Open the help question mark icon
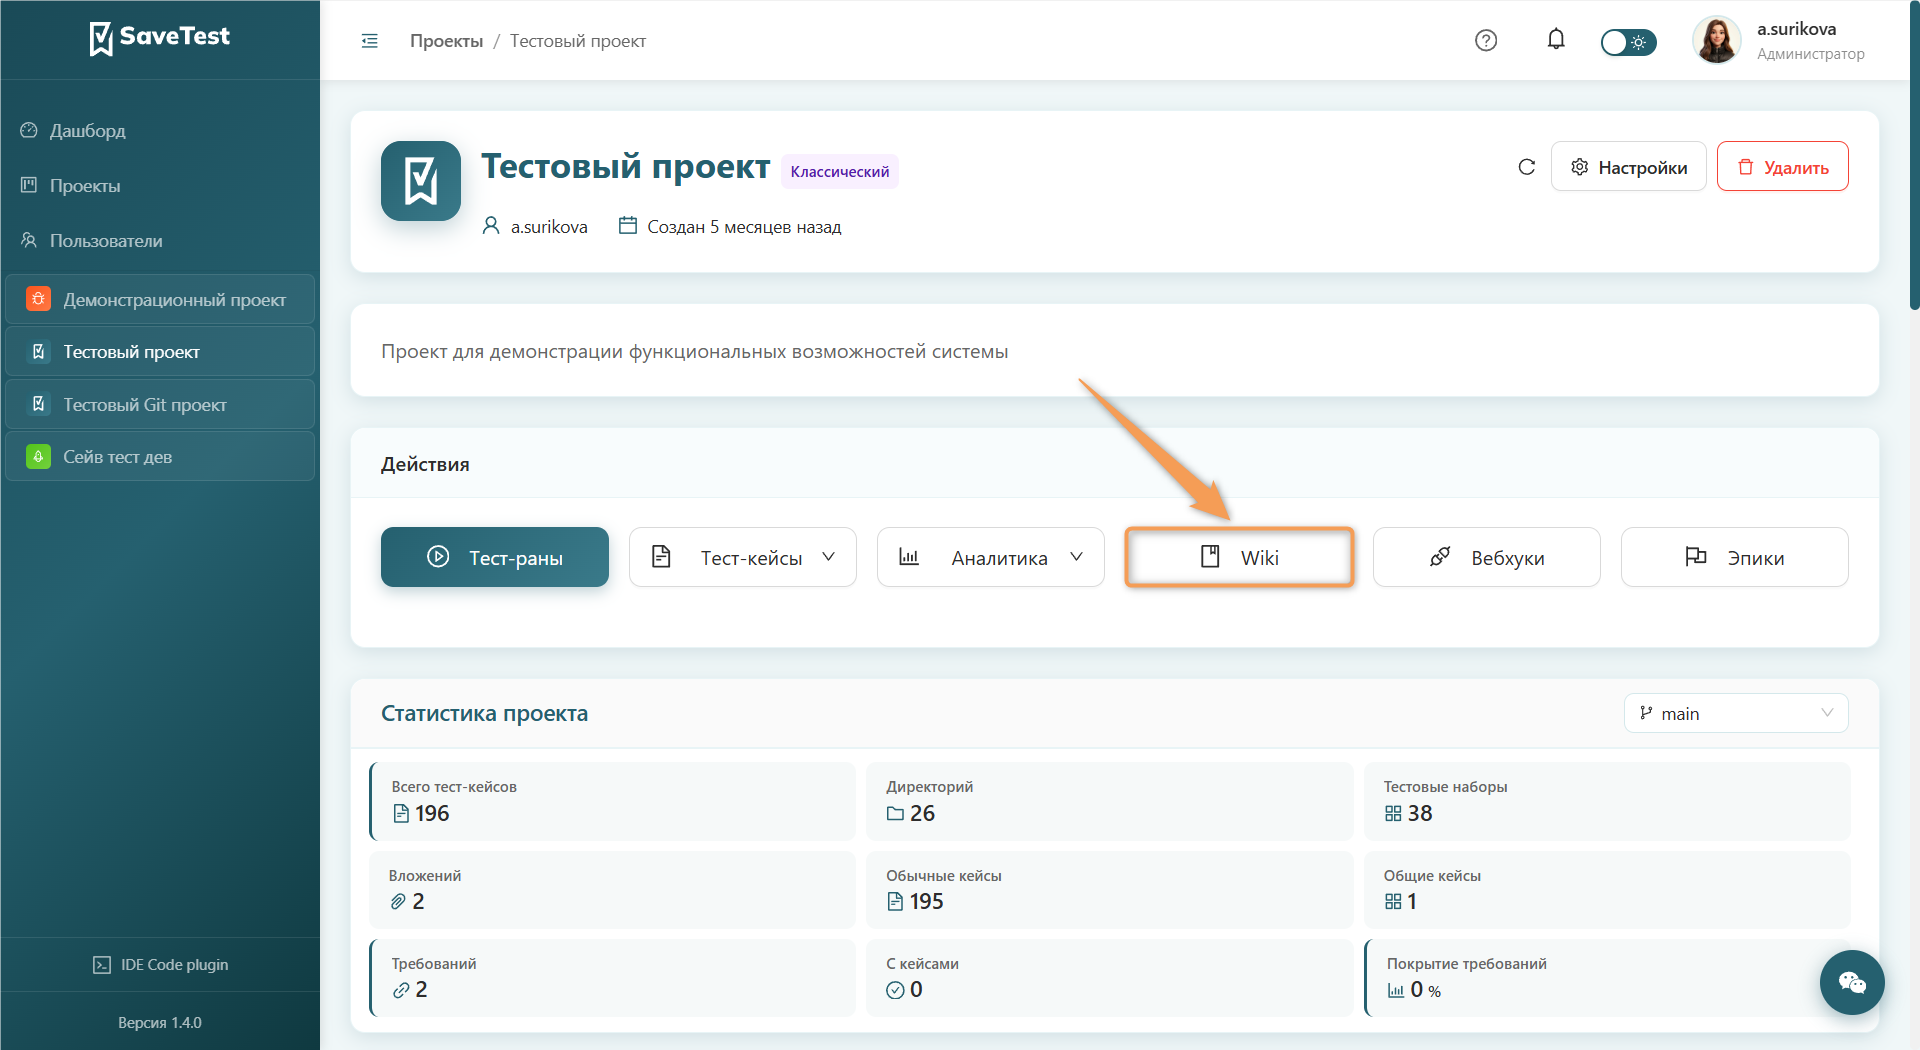The height and width of the screenshot is (1050, 1920). (x=1486, y=40)
